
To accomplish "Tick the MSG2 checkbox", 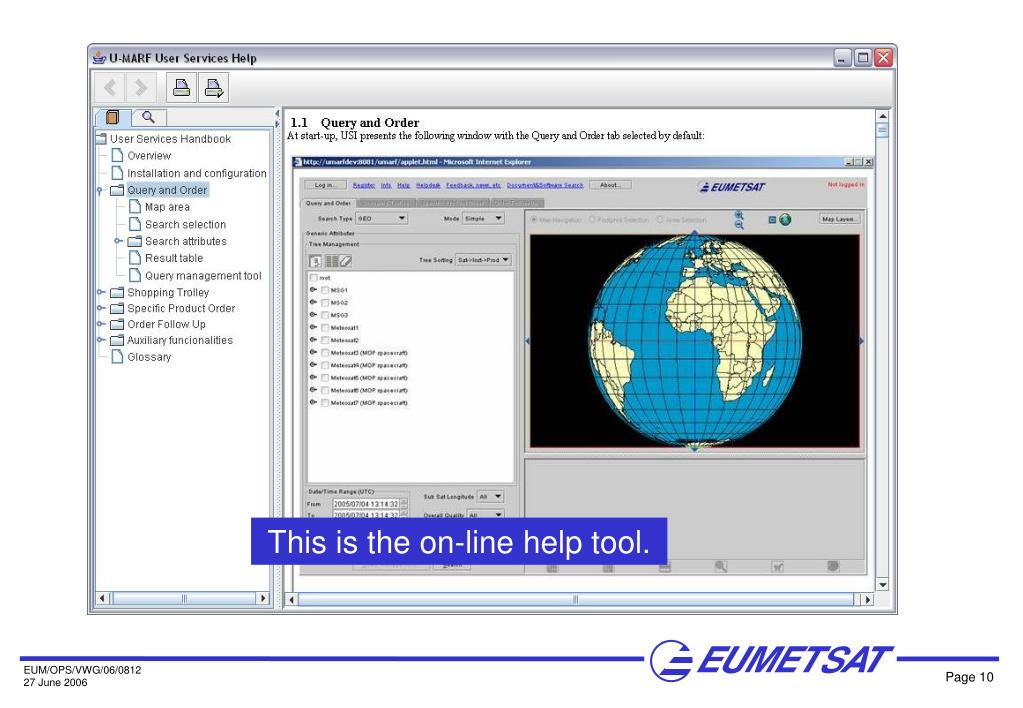I will point(325,303).
